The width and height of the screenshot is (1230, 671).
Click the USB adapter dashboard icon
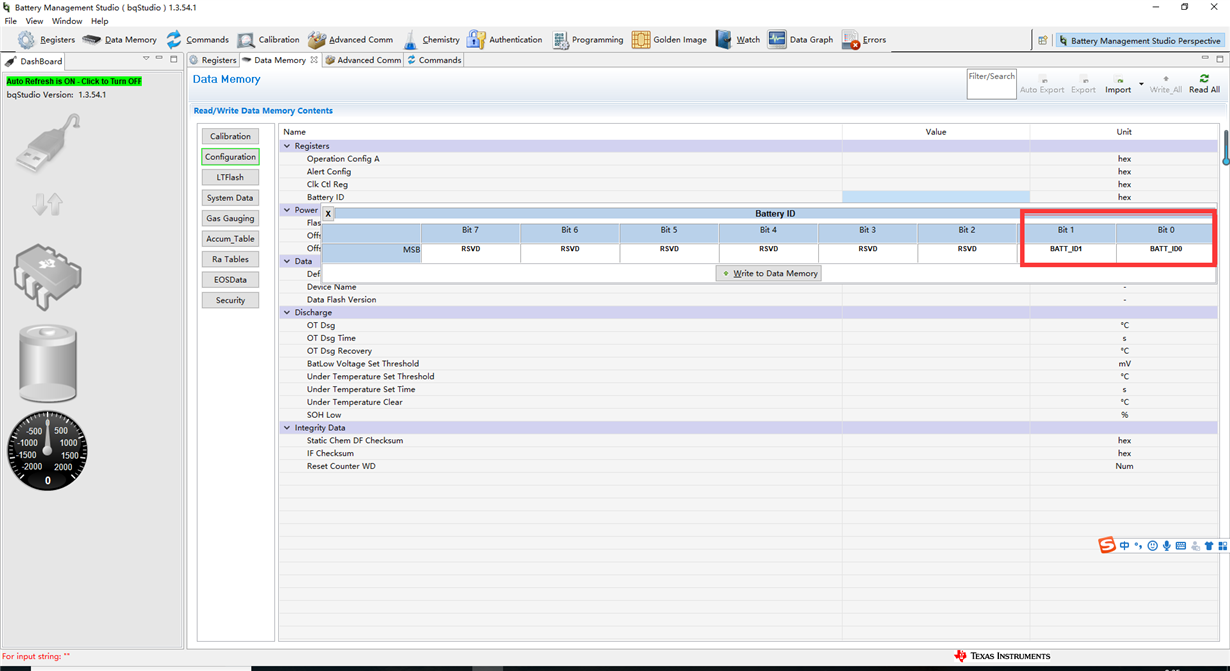(48, 145)
